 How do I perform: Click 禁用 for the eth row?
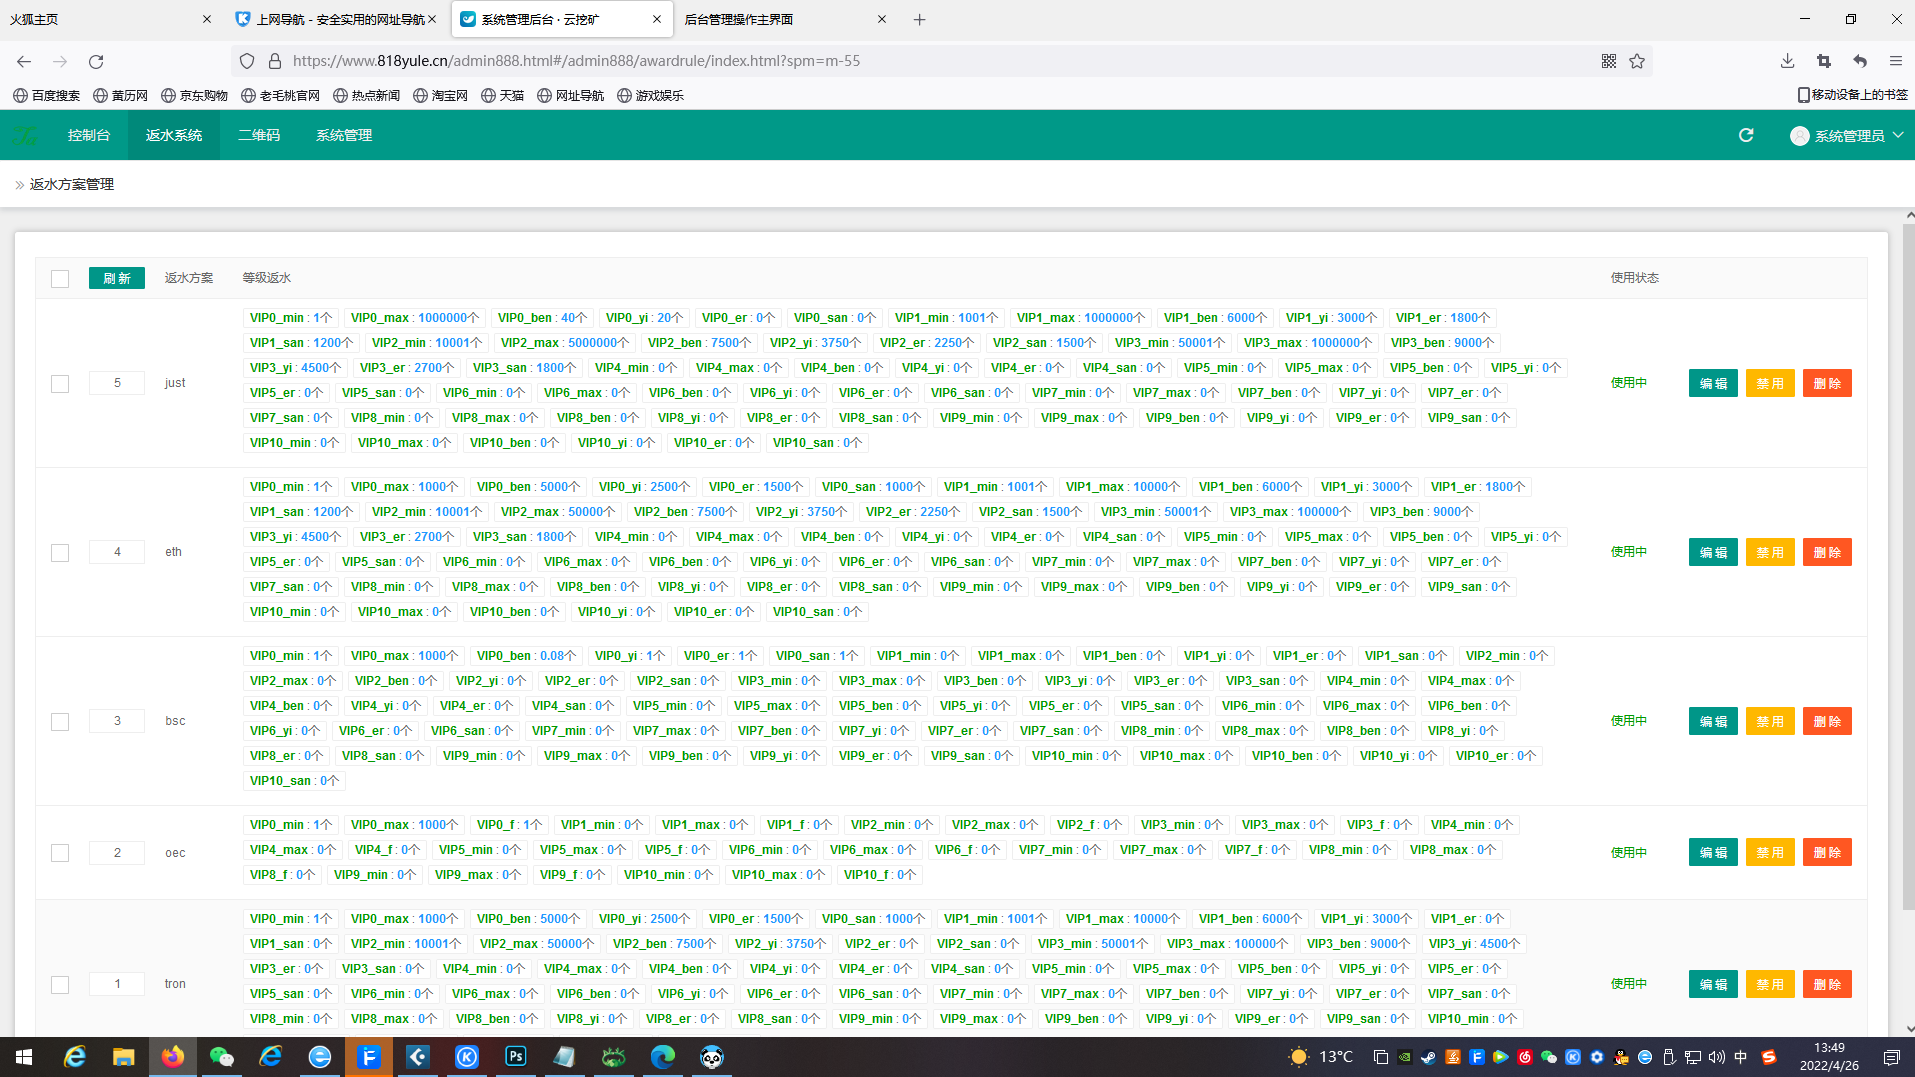pyautogui.click(x=1770, y=552)
